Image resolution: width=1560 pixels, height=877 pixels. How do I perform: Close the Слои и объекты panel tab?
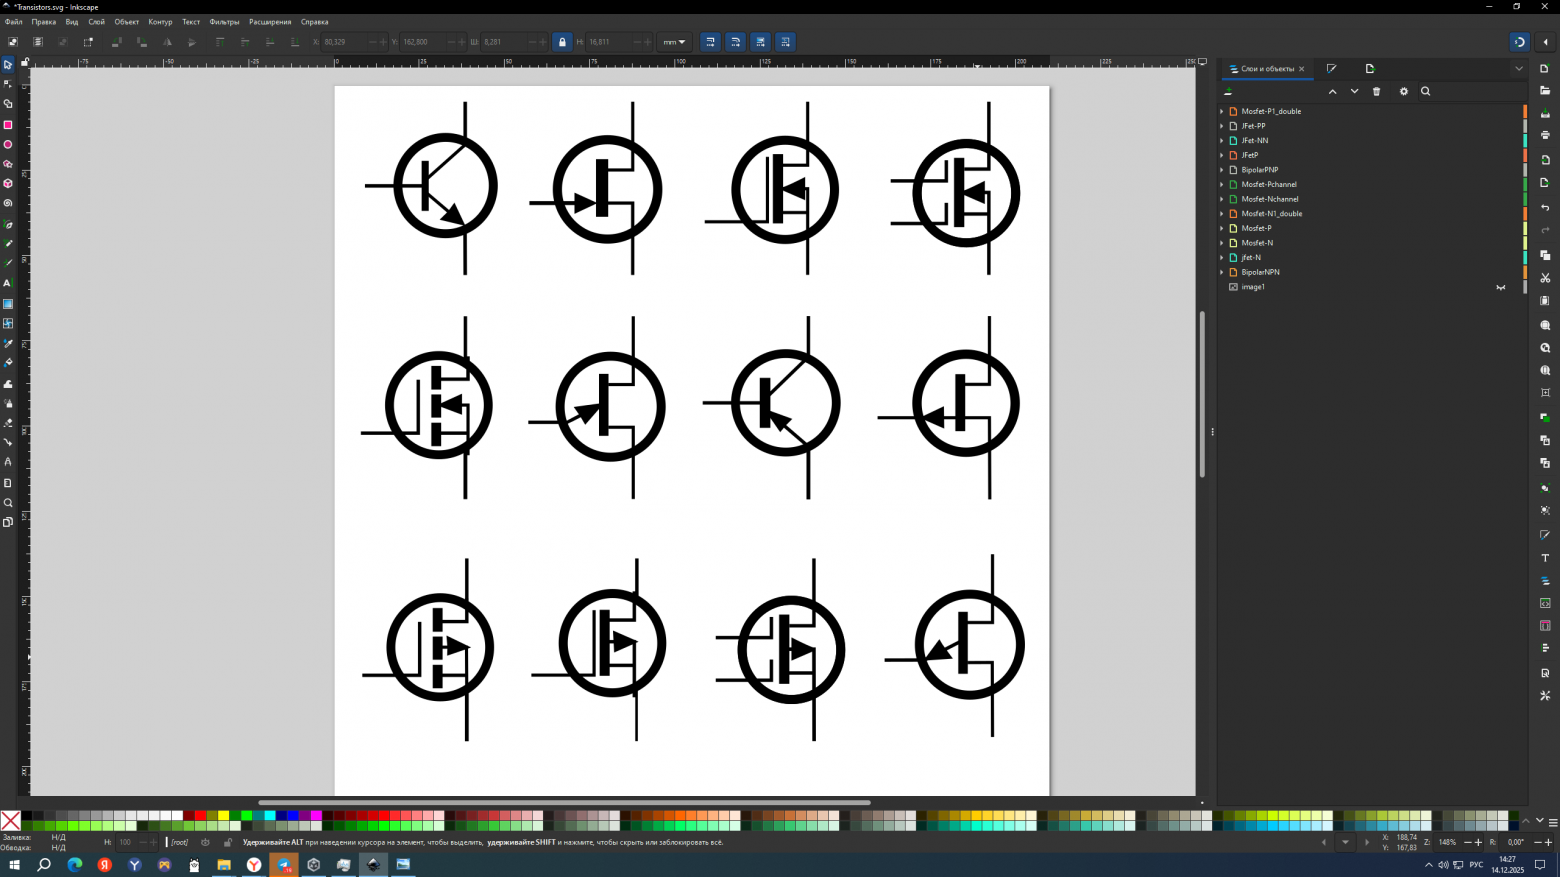(1301, 69)
